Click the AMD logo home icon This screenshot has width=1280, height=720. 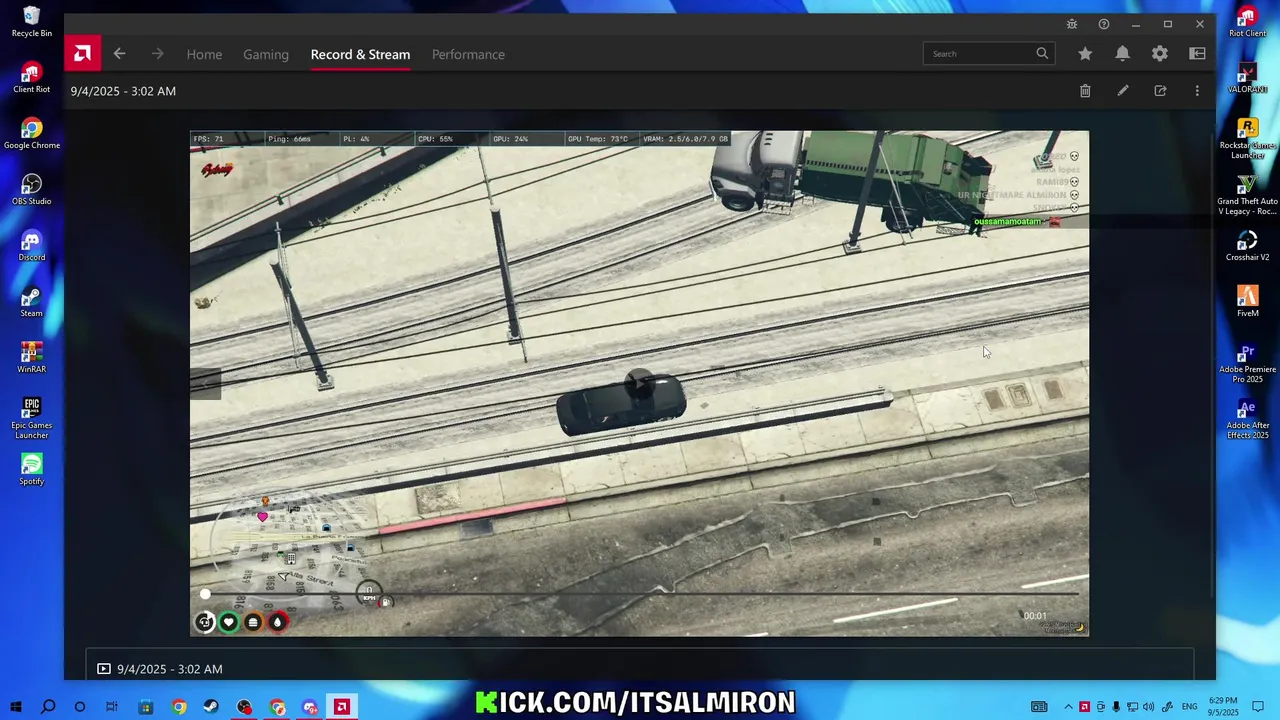pos(82,54)
